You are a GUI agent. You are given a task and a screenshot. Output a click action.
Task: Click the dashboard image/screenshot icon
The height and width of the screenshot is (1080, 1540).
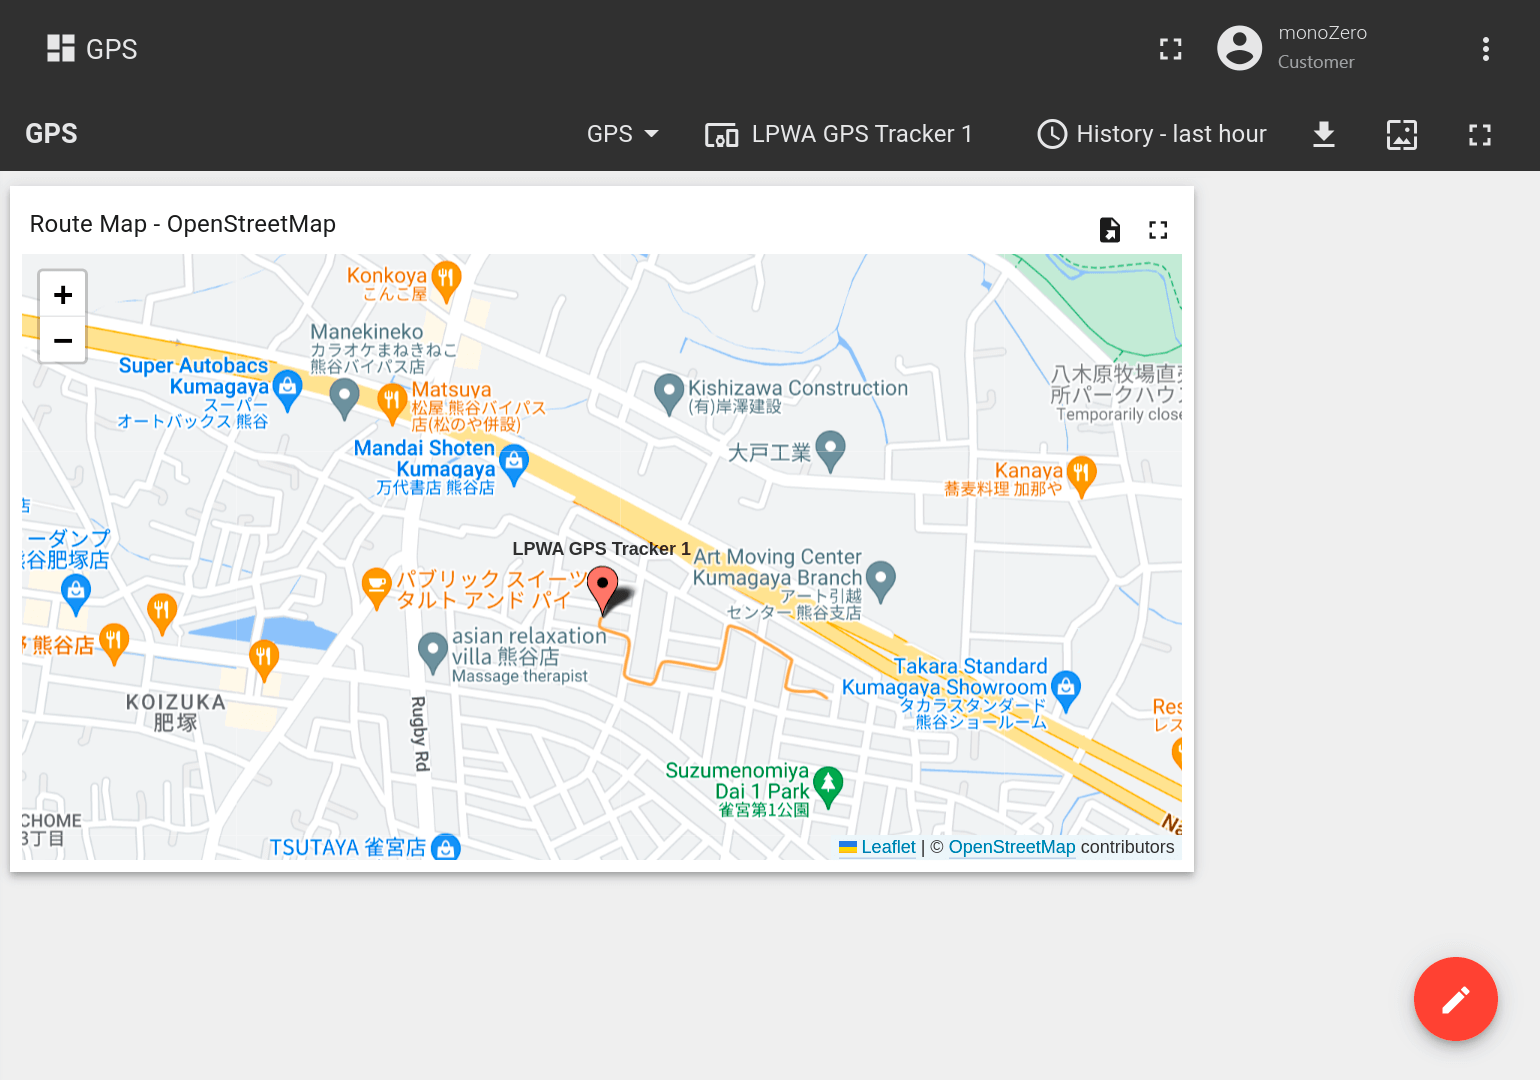tap(1401, 134)
